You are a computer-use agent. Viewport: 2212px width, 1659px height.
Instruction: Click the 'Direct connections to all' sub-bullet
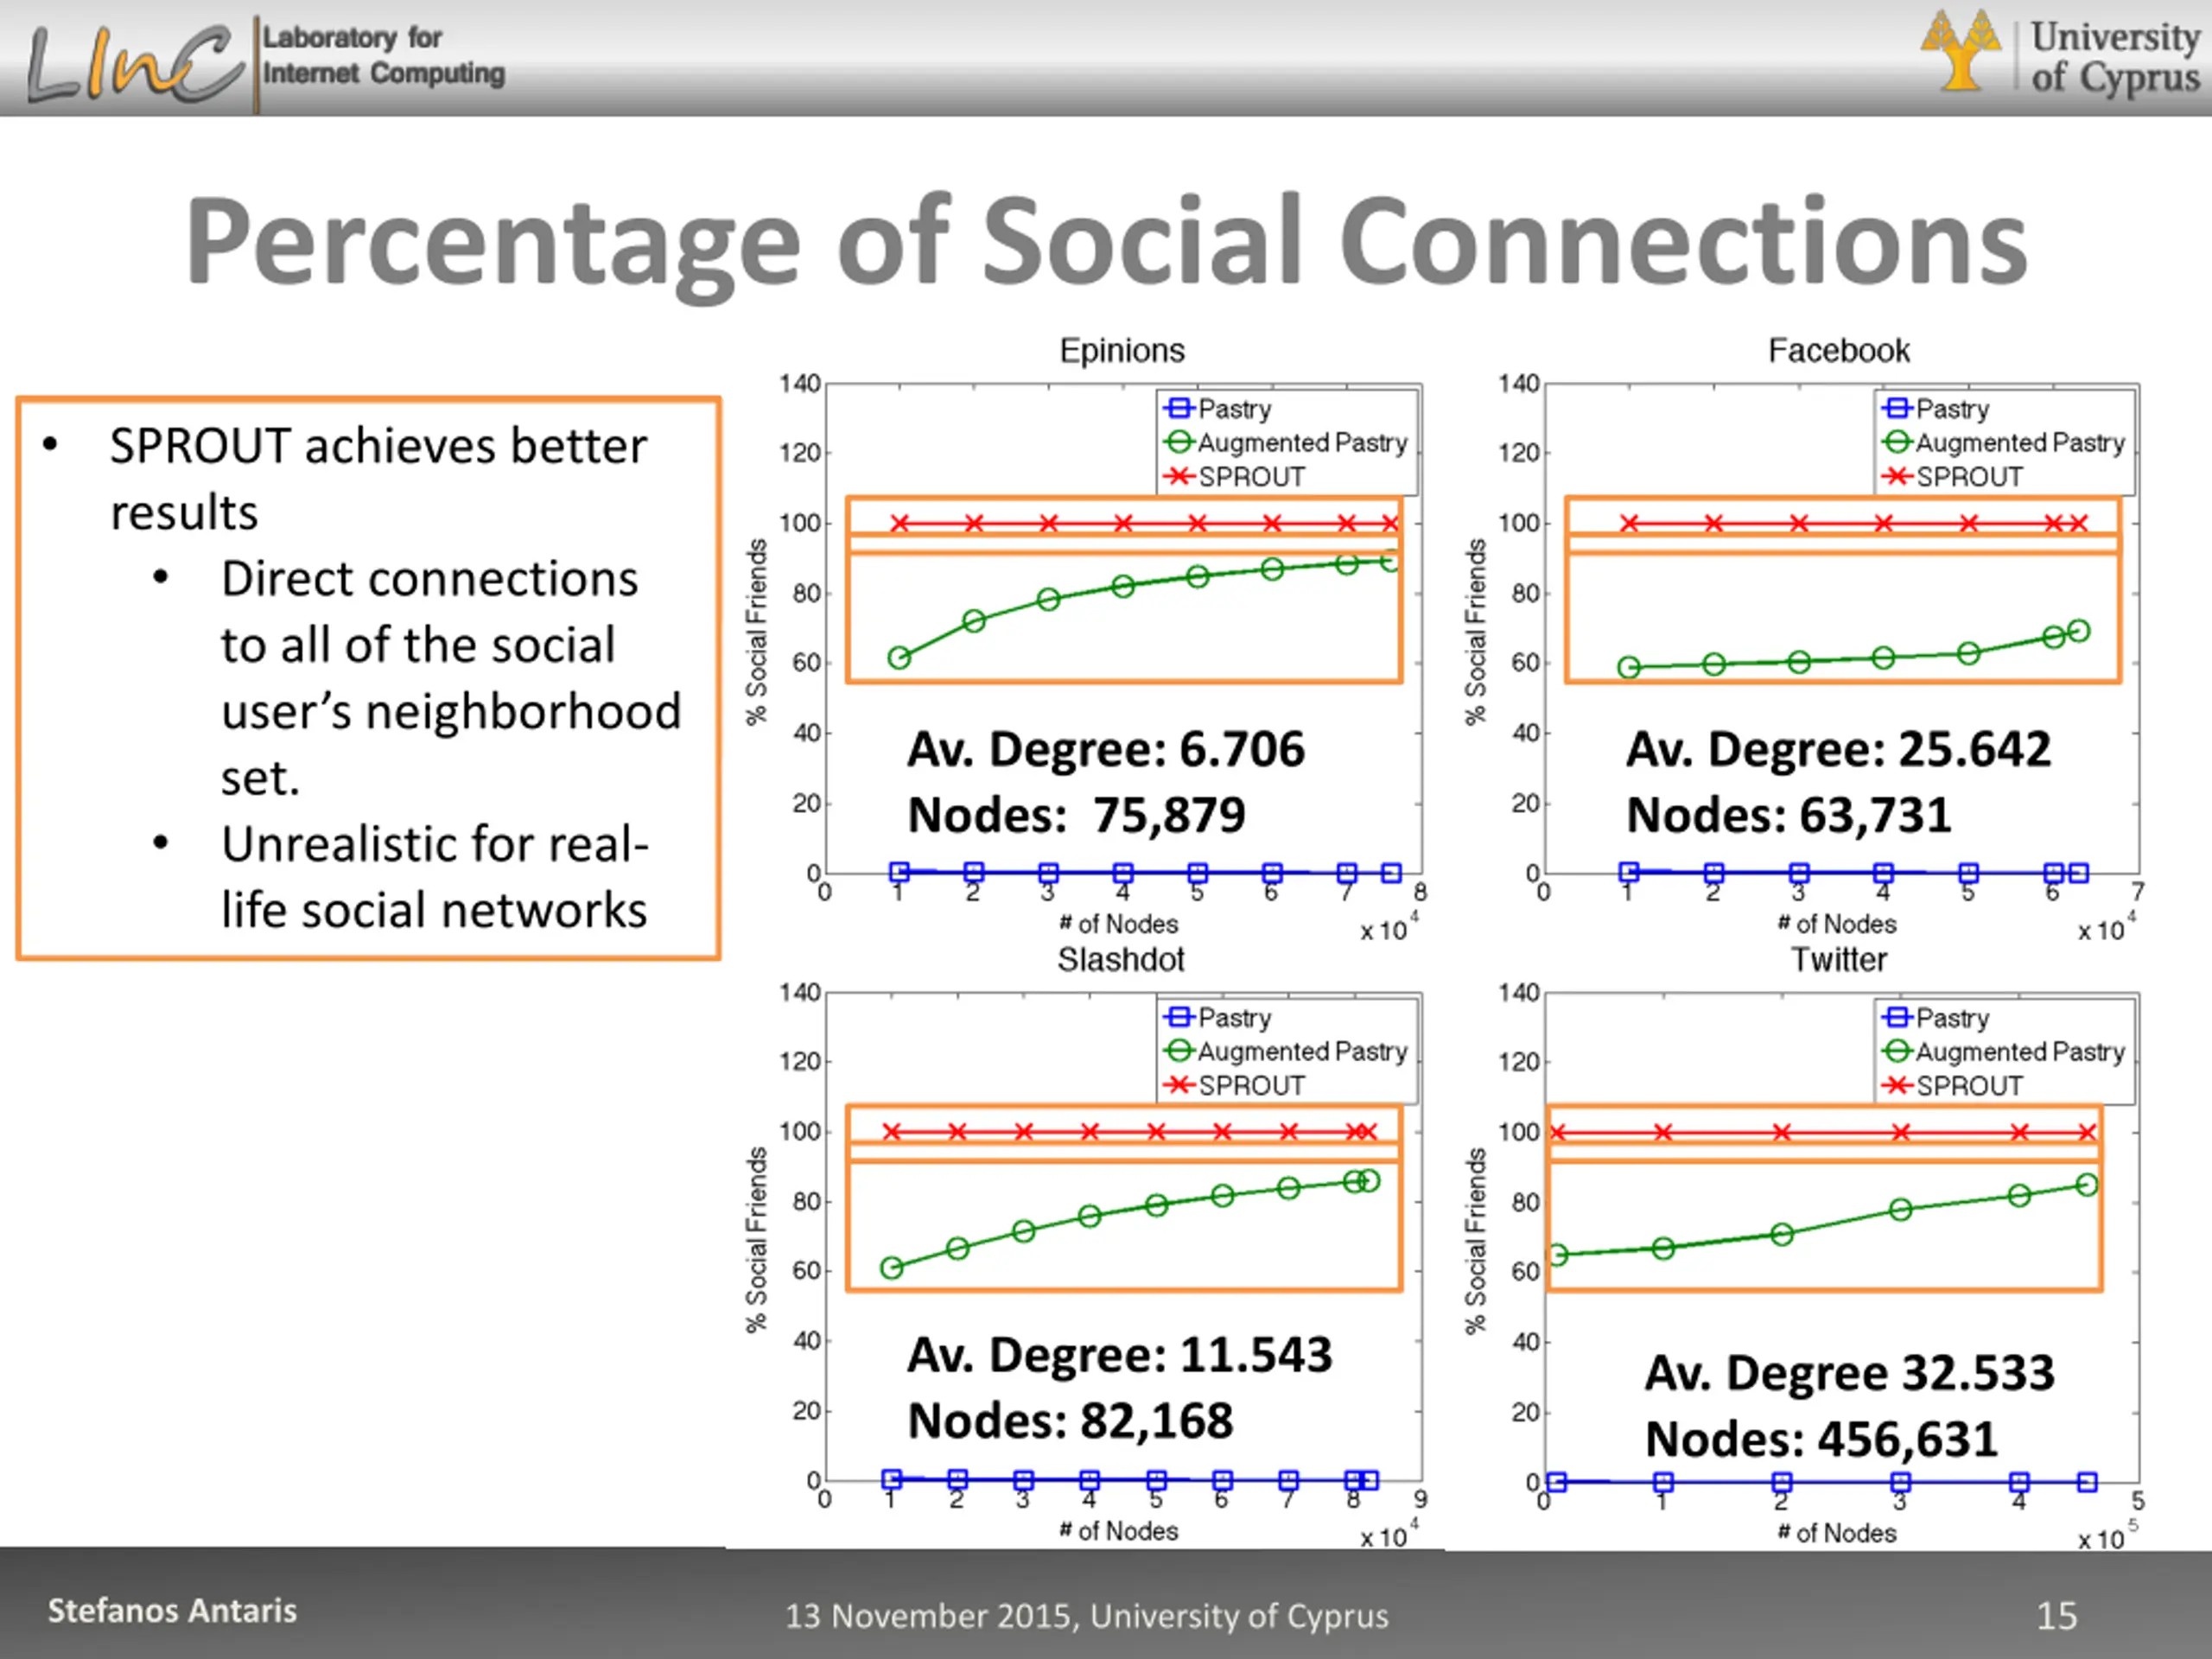click(451, 678)
